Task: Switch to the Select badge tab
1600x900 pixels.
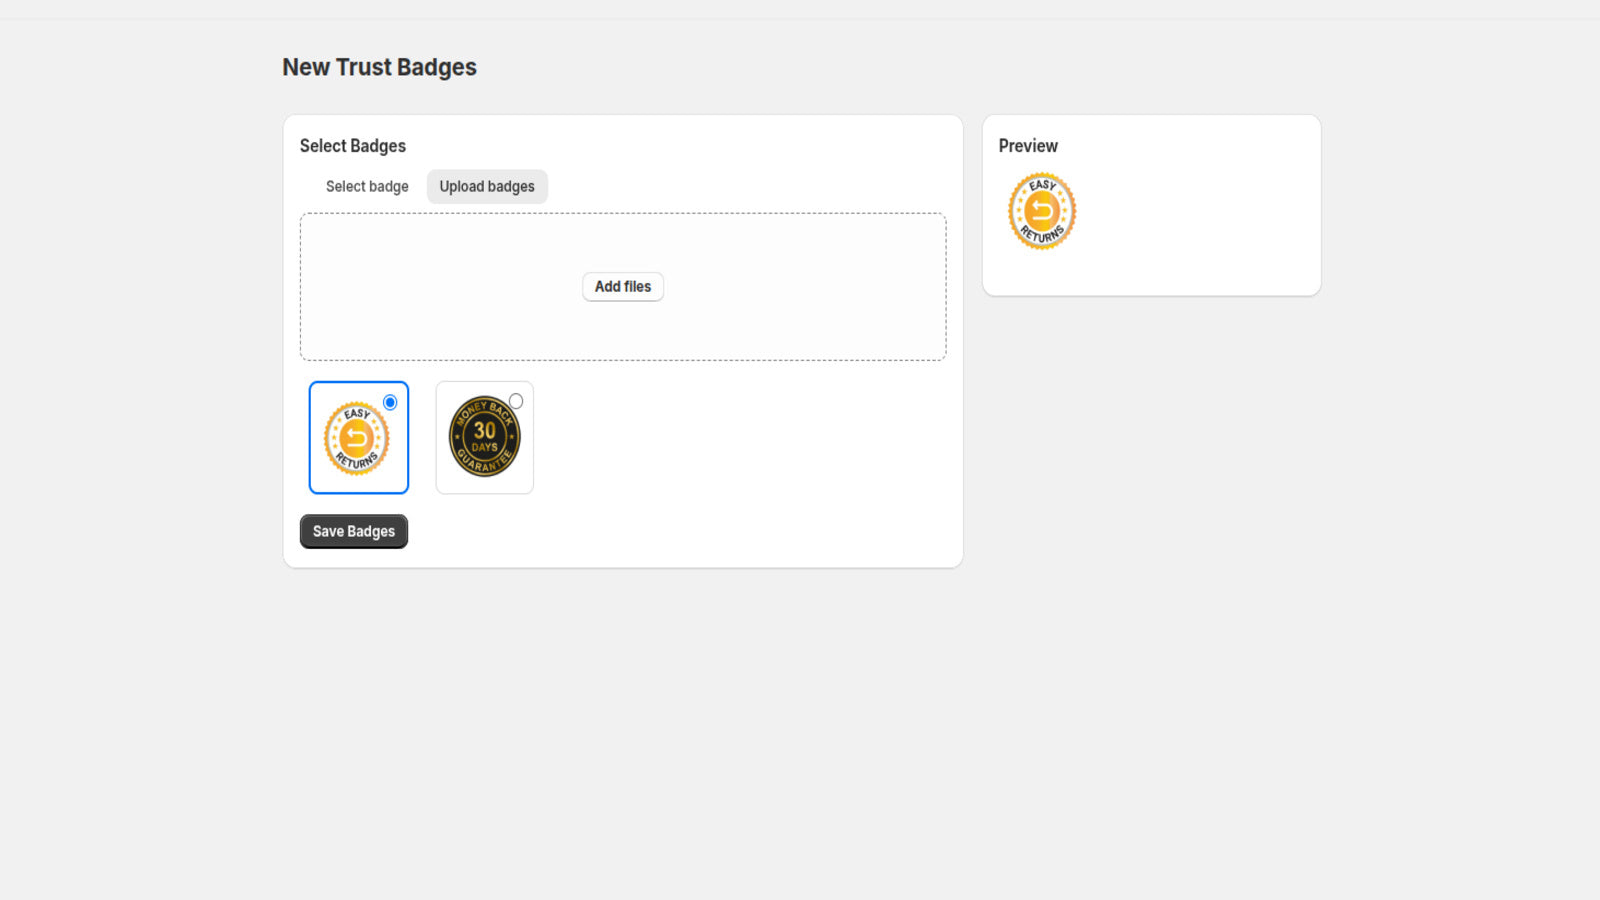Action: pyautogui.click(x=366, y=186)
